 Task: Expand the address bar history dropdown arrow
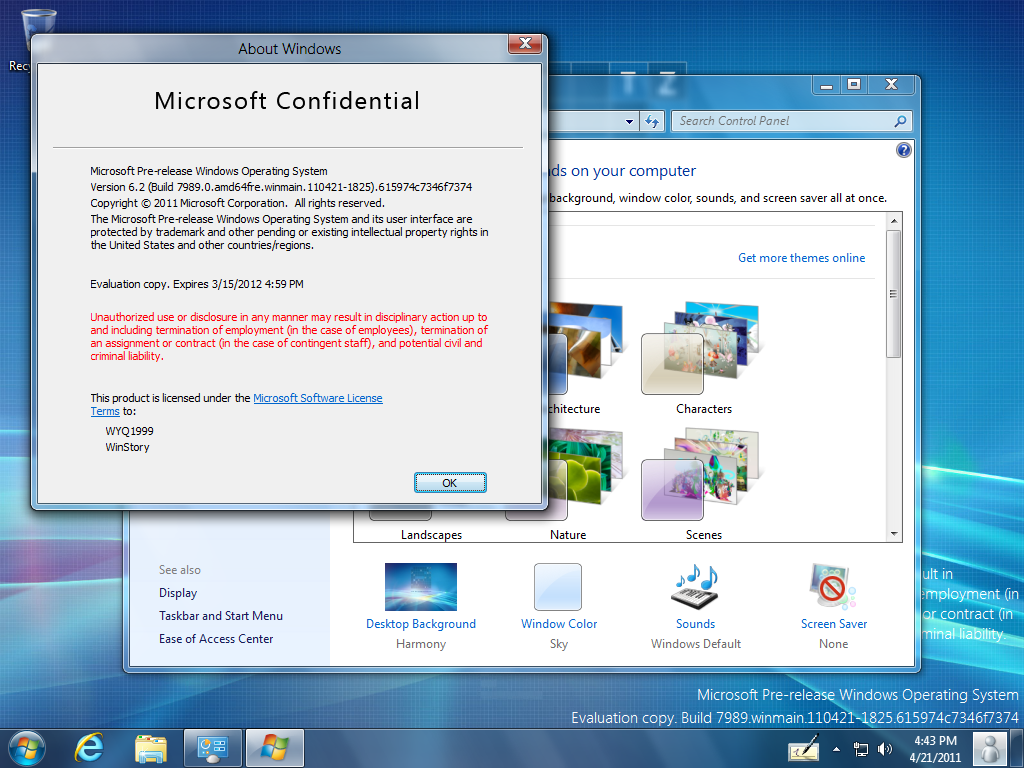(630, 121)
